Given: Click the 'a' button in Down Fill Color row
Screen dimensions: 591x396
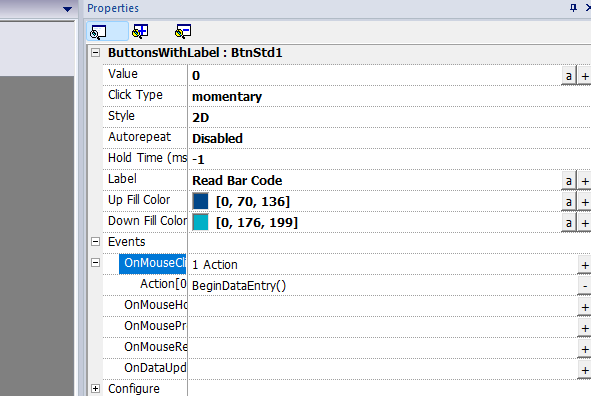Looking at the screenshot, I should click(x=568, y=223).
